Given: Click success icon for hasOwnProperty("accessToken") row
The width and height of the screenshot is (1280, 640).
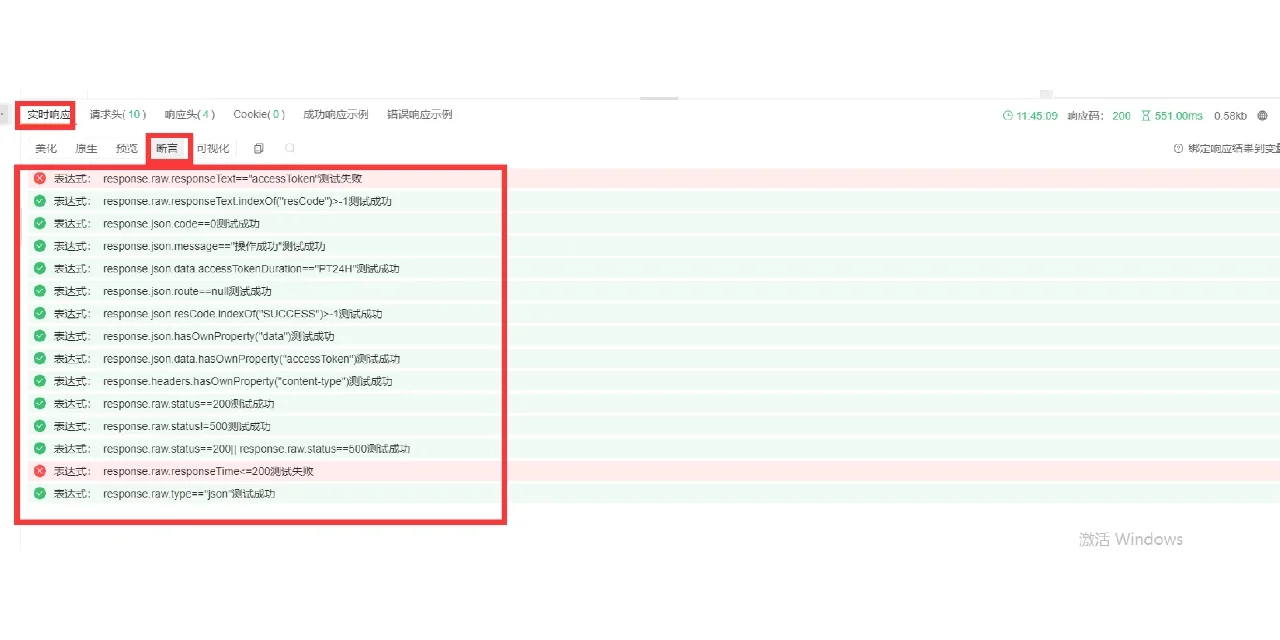Looking at the screenshot, I should 40,358.
